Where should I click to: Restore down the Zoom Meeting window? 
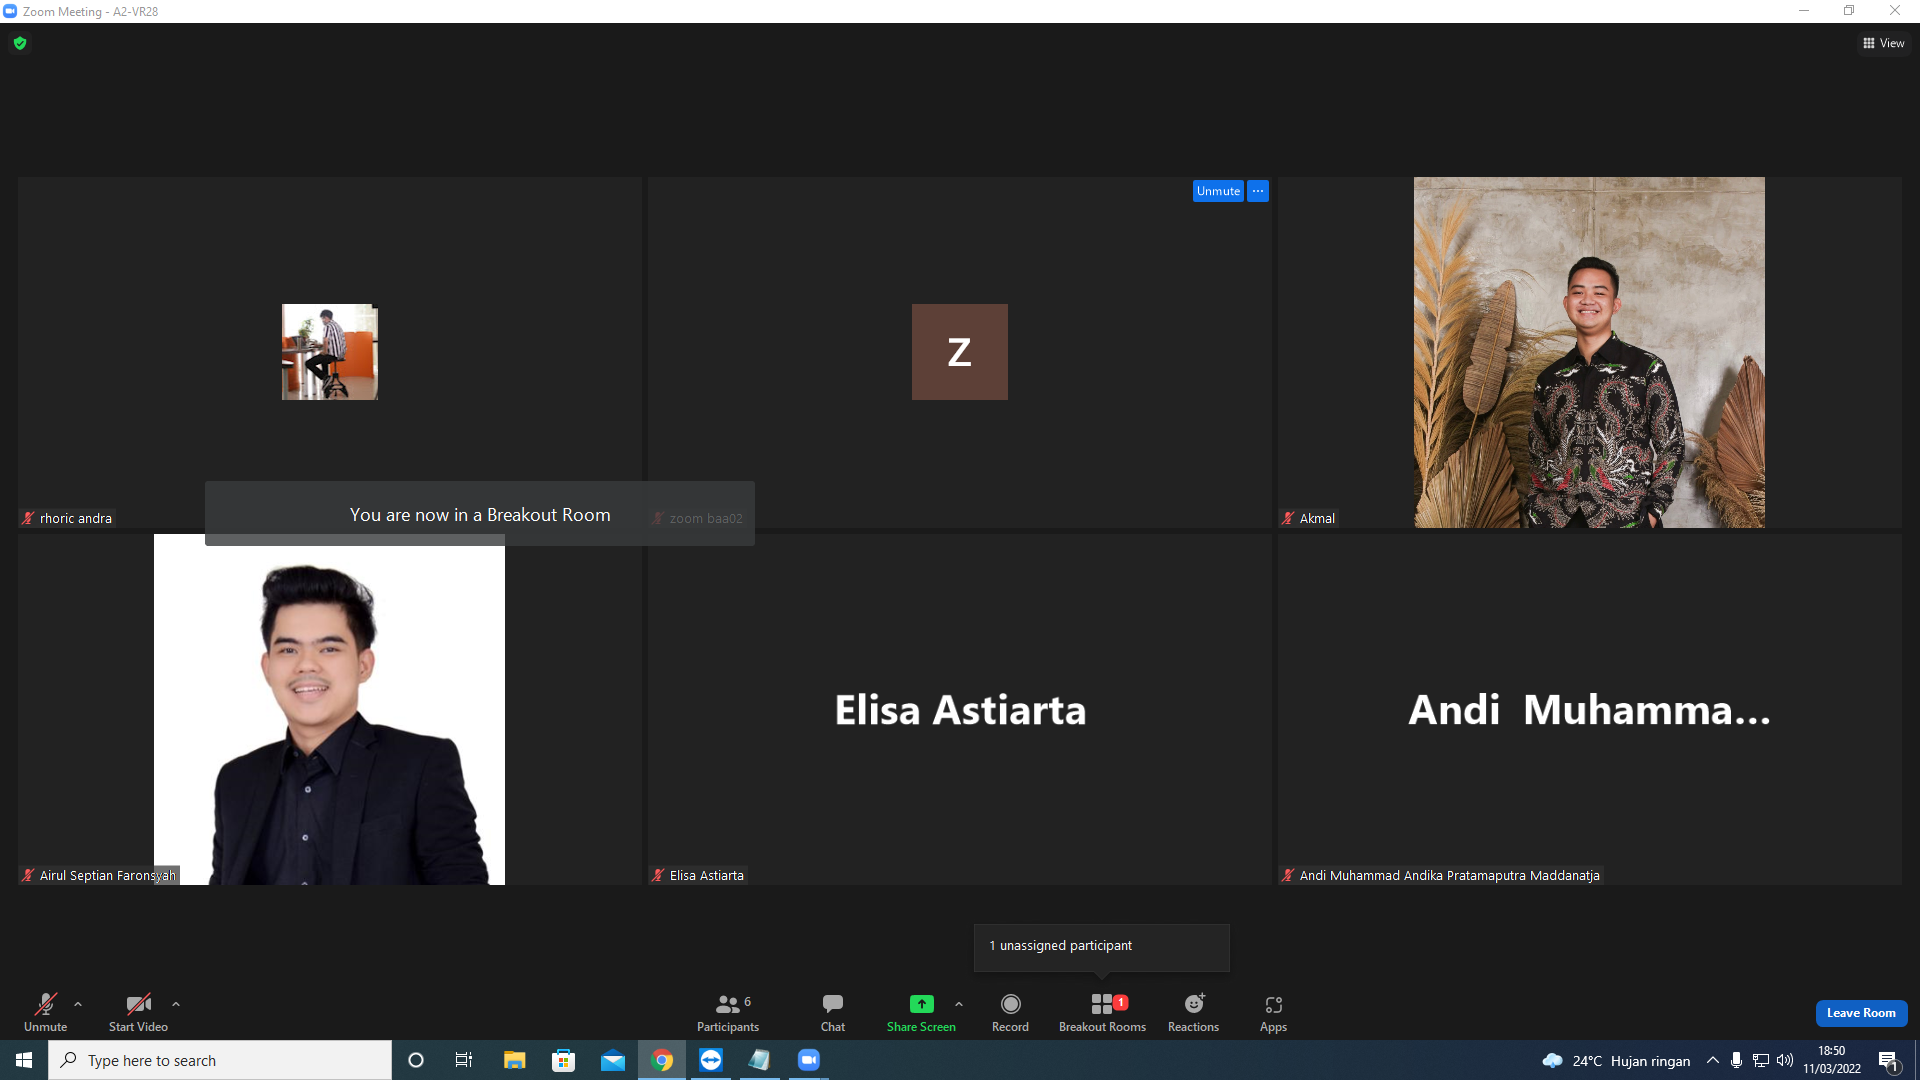pyautogui.click(x=1849, y=11)
